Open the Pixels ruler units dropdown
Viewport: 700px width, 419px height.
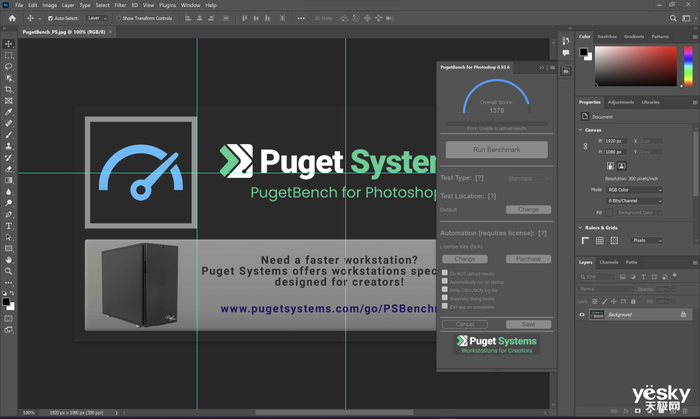pos(647,241)
